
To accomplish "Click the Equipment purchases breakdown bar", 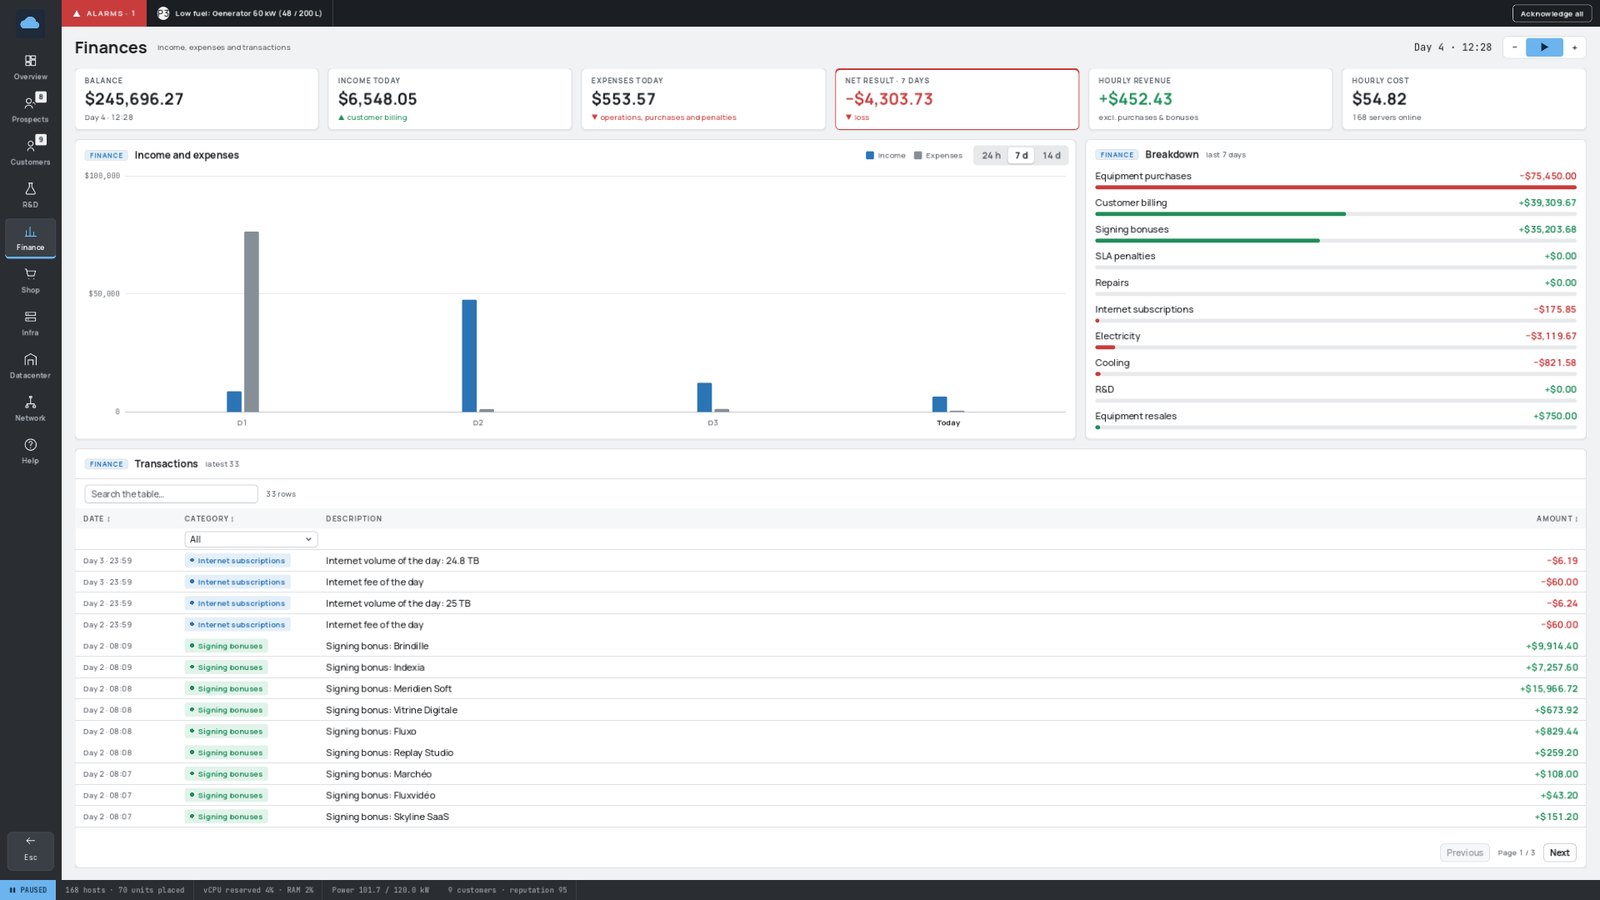I will click(1335, 187).
